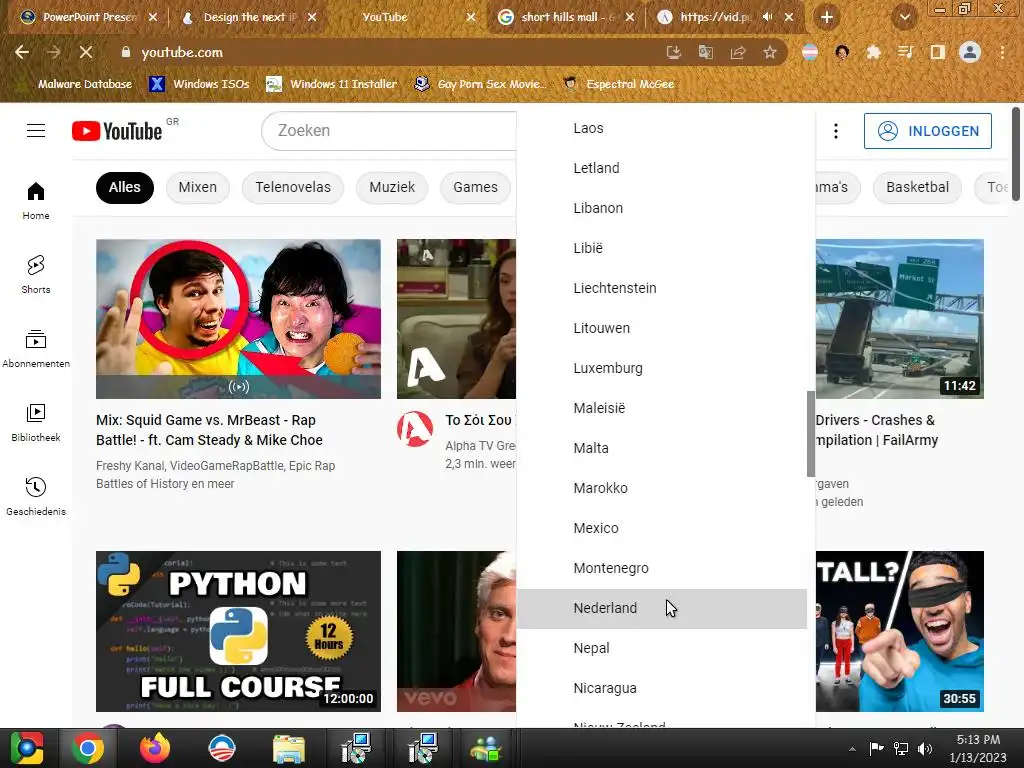The width and height of the screenshot is (1024, 768).
Task: Open the Chrome three-dot menu
Action: [x=1002, y=52]
